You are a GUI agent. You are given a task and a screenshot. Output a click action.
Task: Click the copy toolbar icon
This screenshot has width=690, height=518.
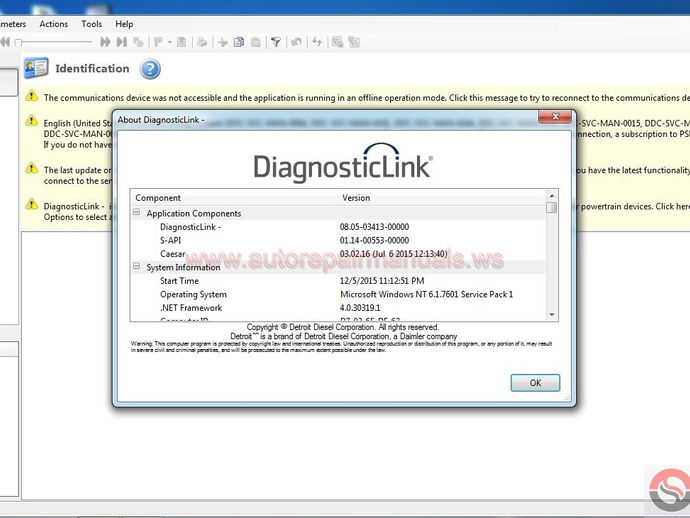point(239,42)
